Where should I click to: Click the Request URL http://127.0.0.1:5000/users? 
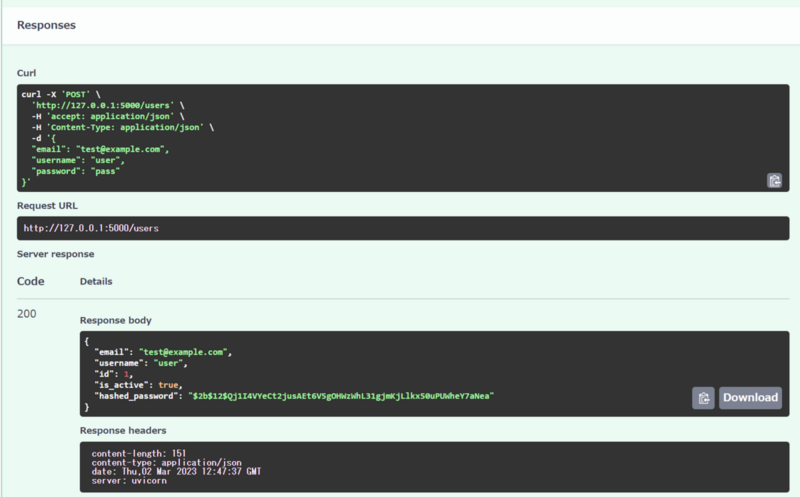tap(91, 228)
